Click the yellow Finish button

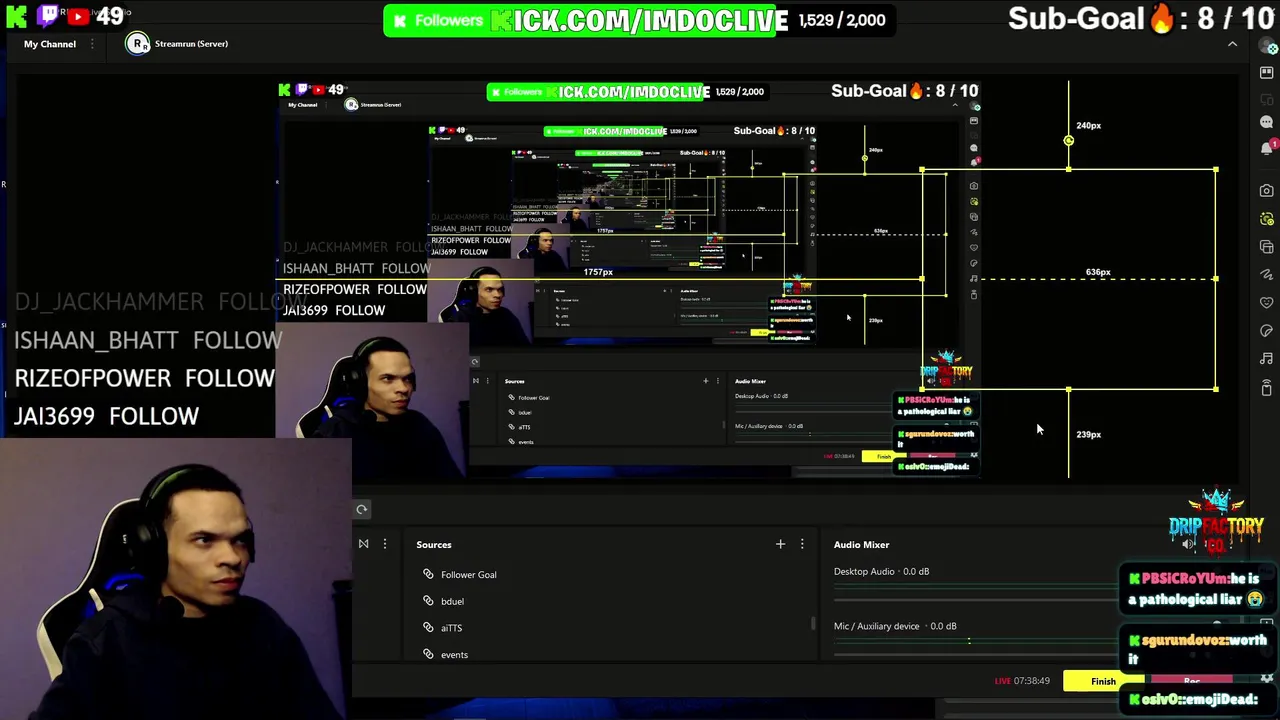(1103, 681)
